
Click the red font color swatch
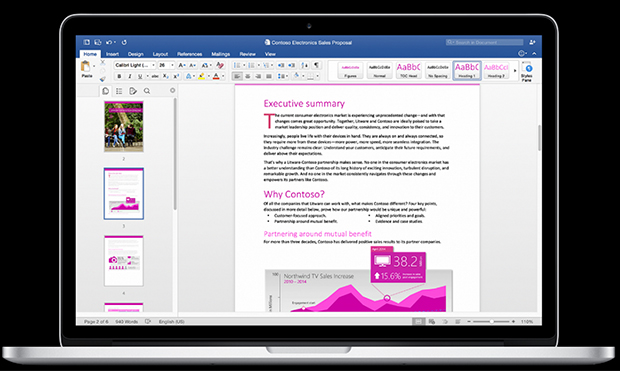click(216, 76)
